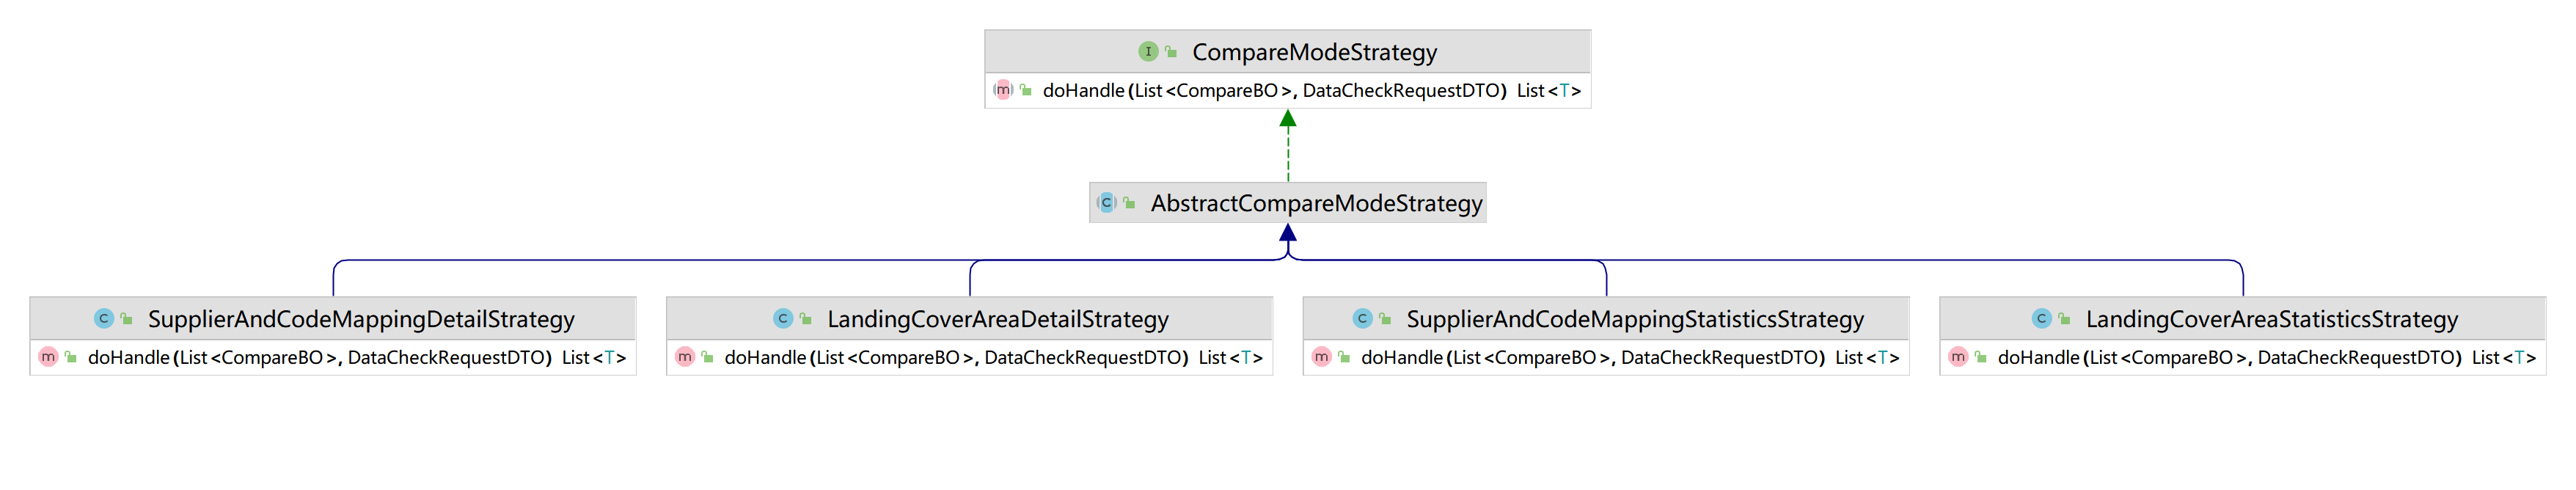
Task: Click the abstract method icon in CompareModeStrategy
Action: tap(1003, 90)
